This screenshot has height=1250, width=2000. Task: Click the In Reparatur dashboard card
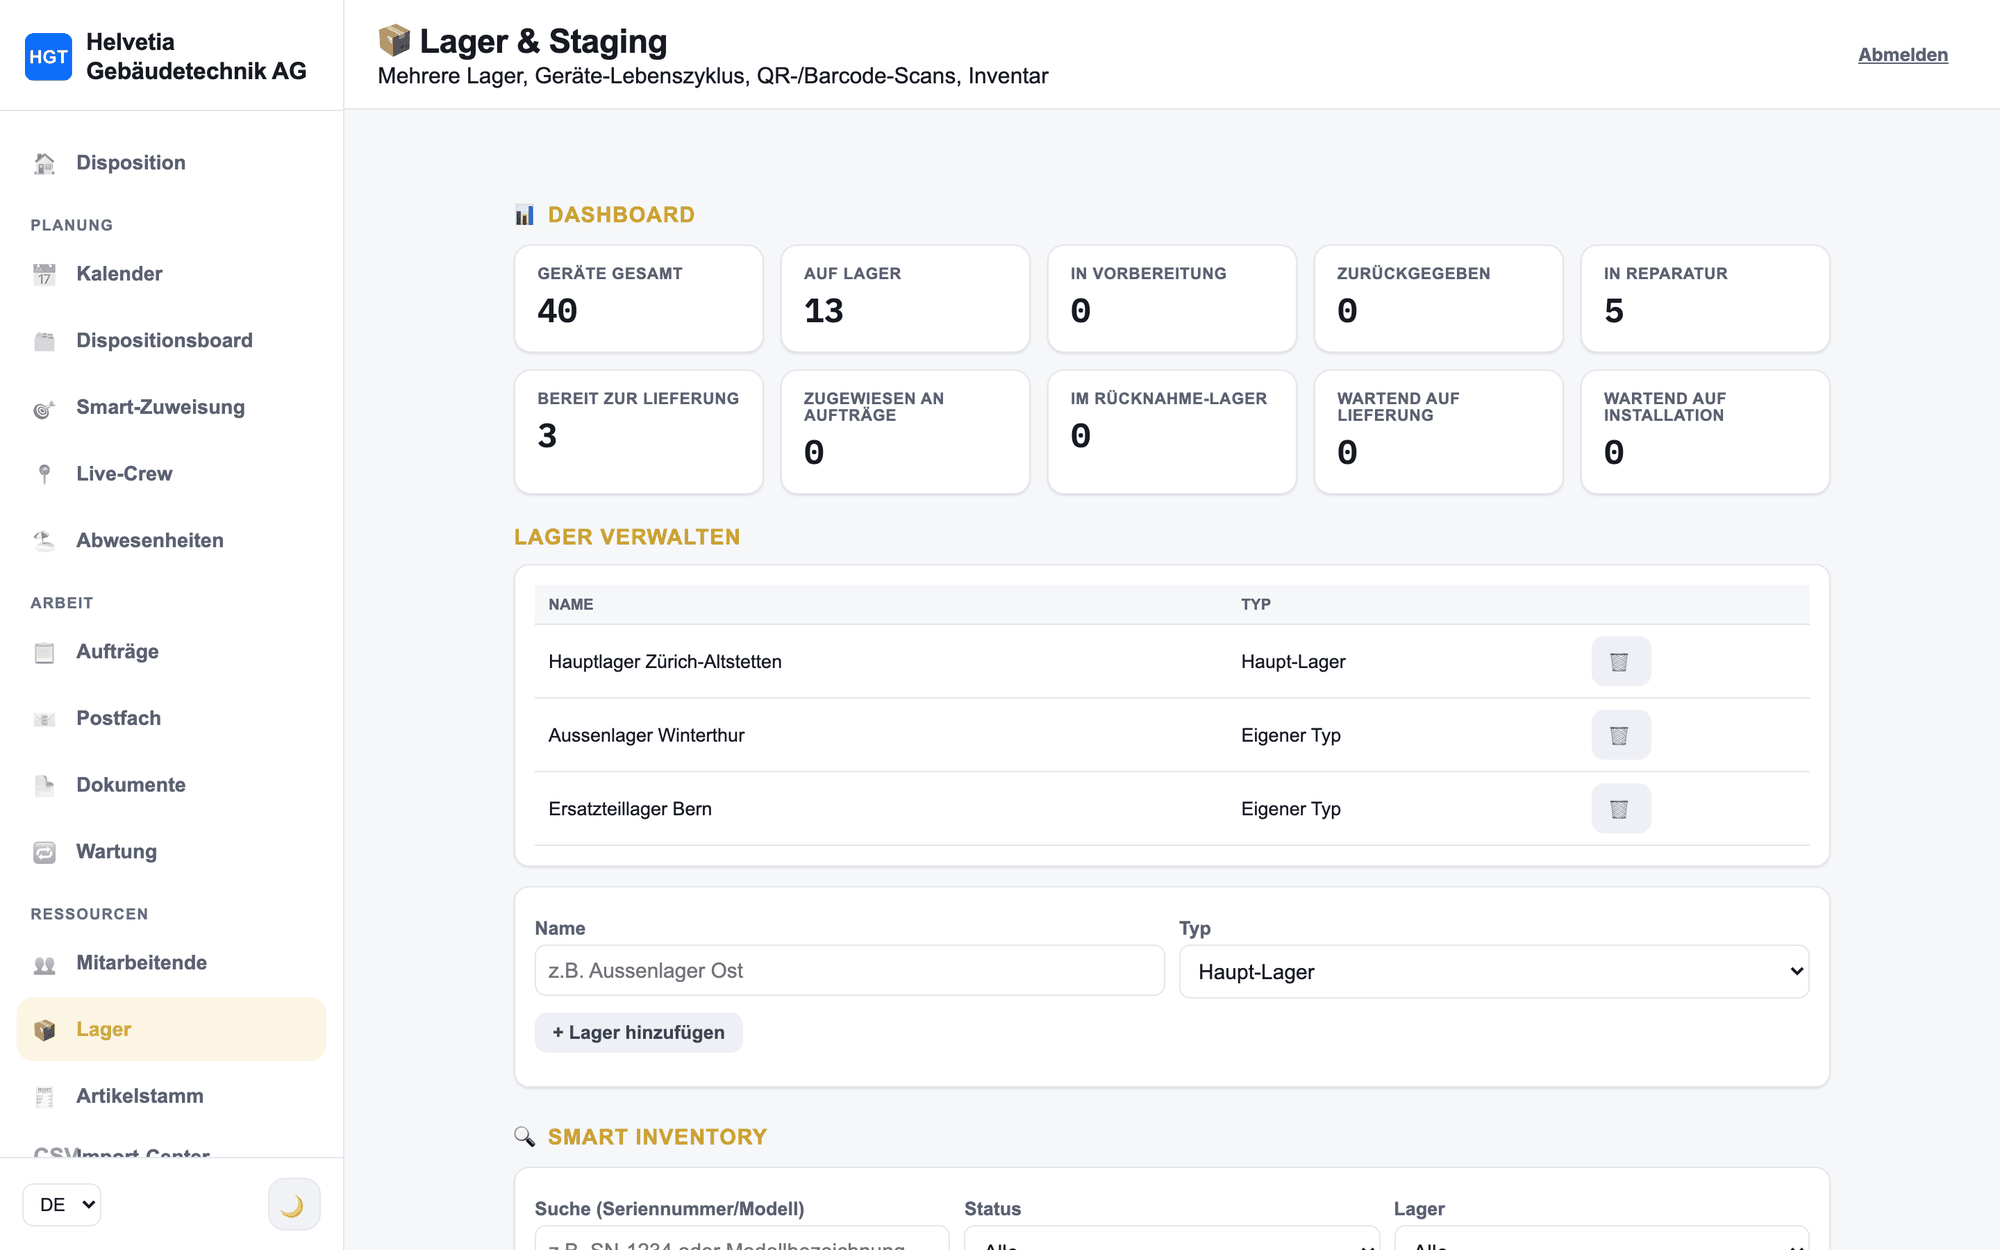(x=1705, y=298)
